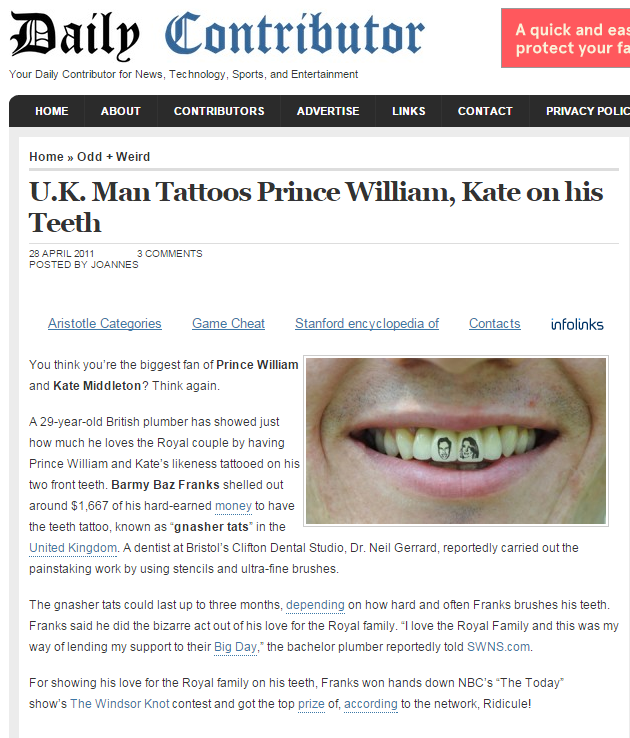View the 3 COMMENTS link
The image size is (630, 738).
(x=169, y=254)
